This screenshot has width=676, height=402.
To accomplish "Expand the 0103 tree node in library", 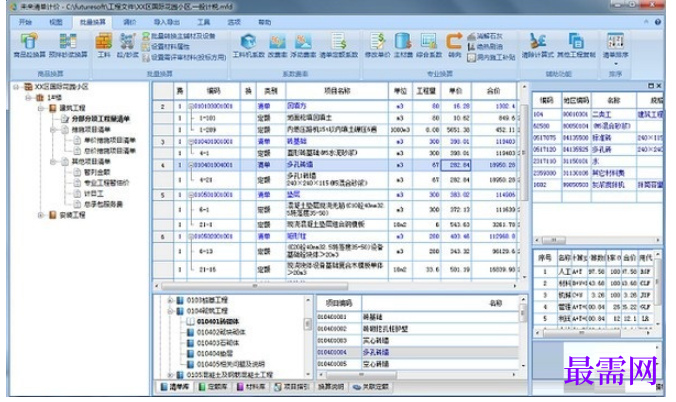I will pos(170,300).
